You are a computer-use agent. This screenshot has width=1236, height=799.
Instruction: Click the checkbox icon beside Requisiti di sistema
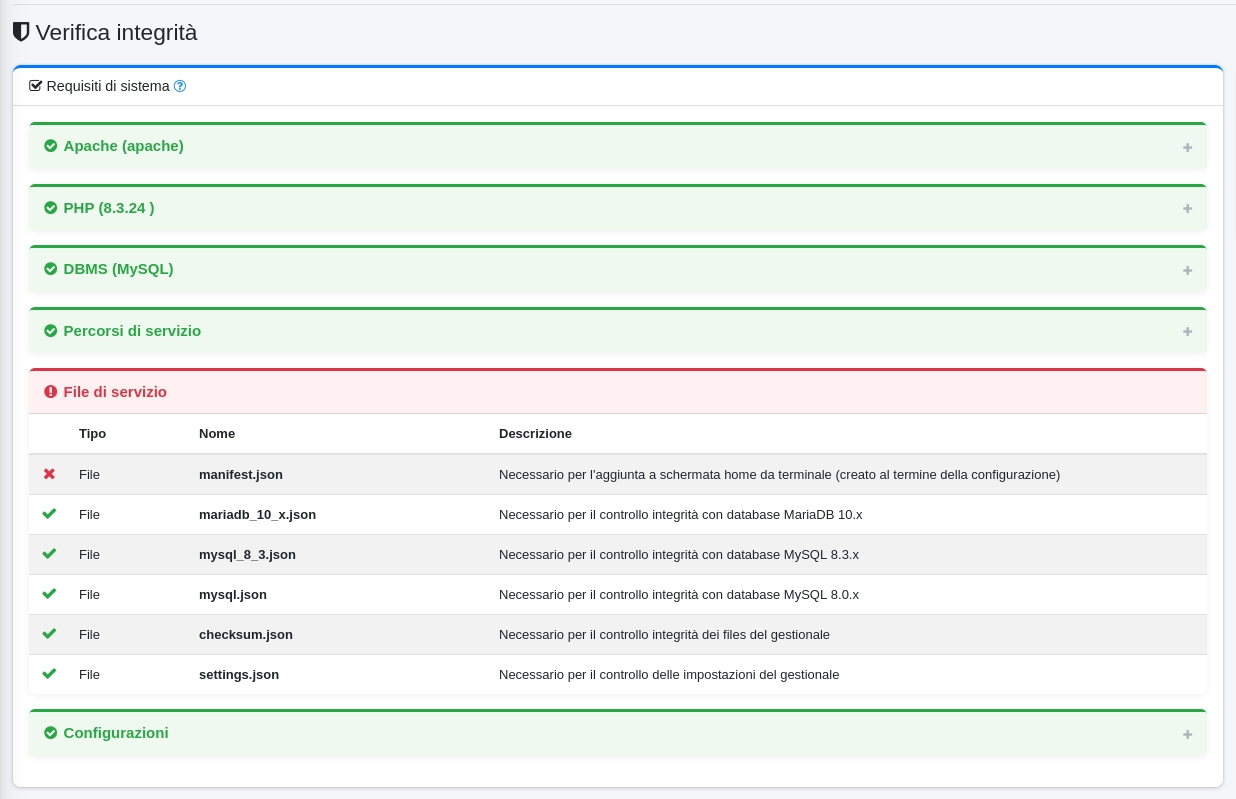coord(36,86)
